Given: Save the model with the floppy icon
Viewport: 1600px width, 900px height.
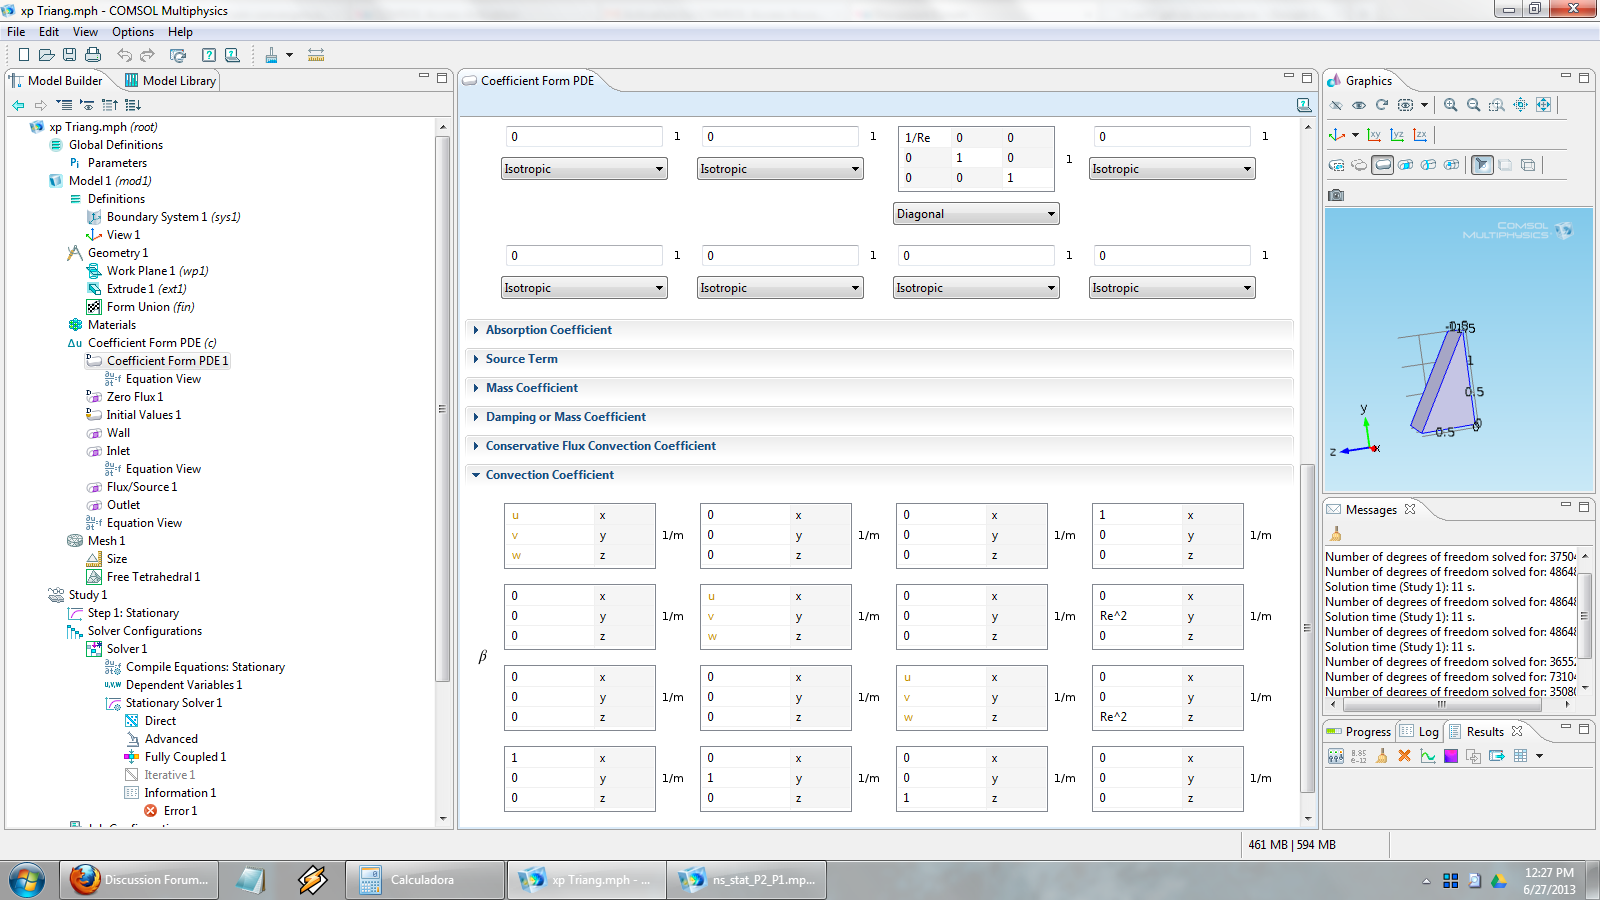Looking at the screenshot, I should pyautogui.click(x=69, y=55).
